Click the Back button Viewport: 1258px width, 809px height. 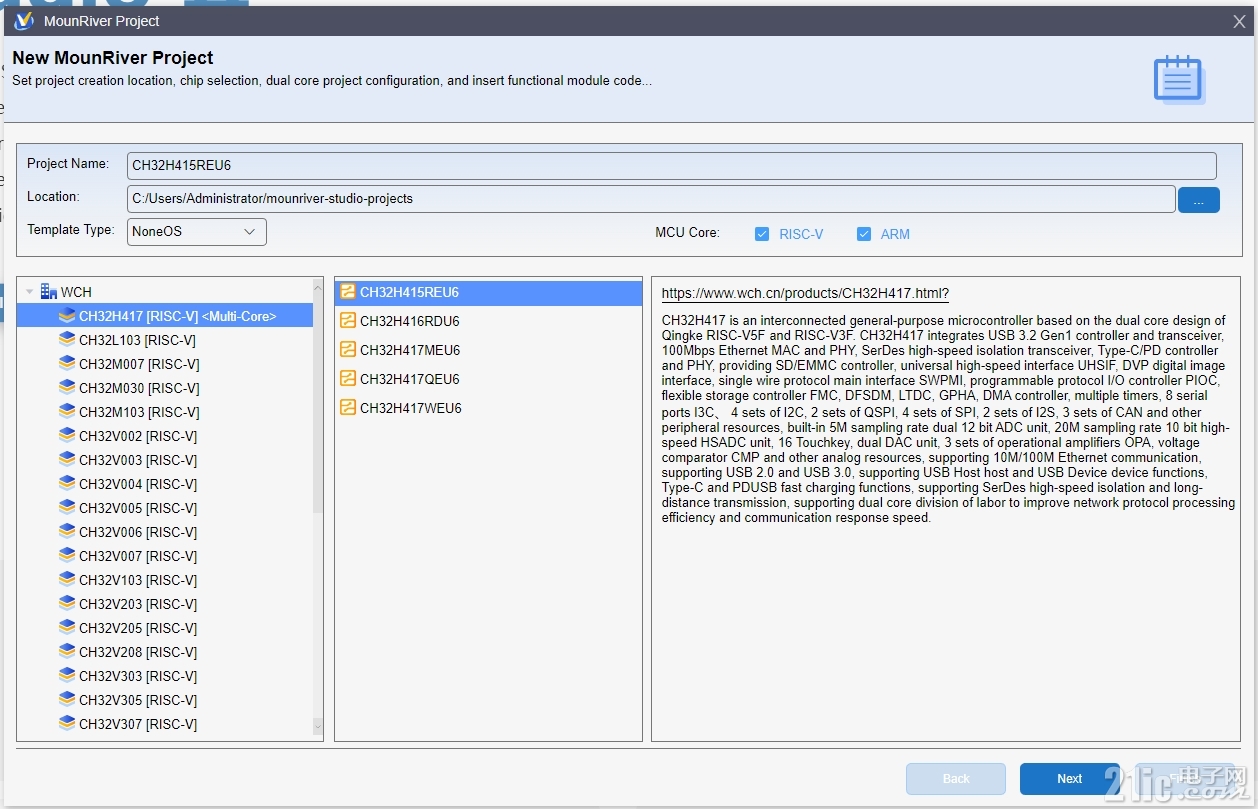[956, 779]
